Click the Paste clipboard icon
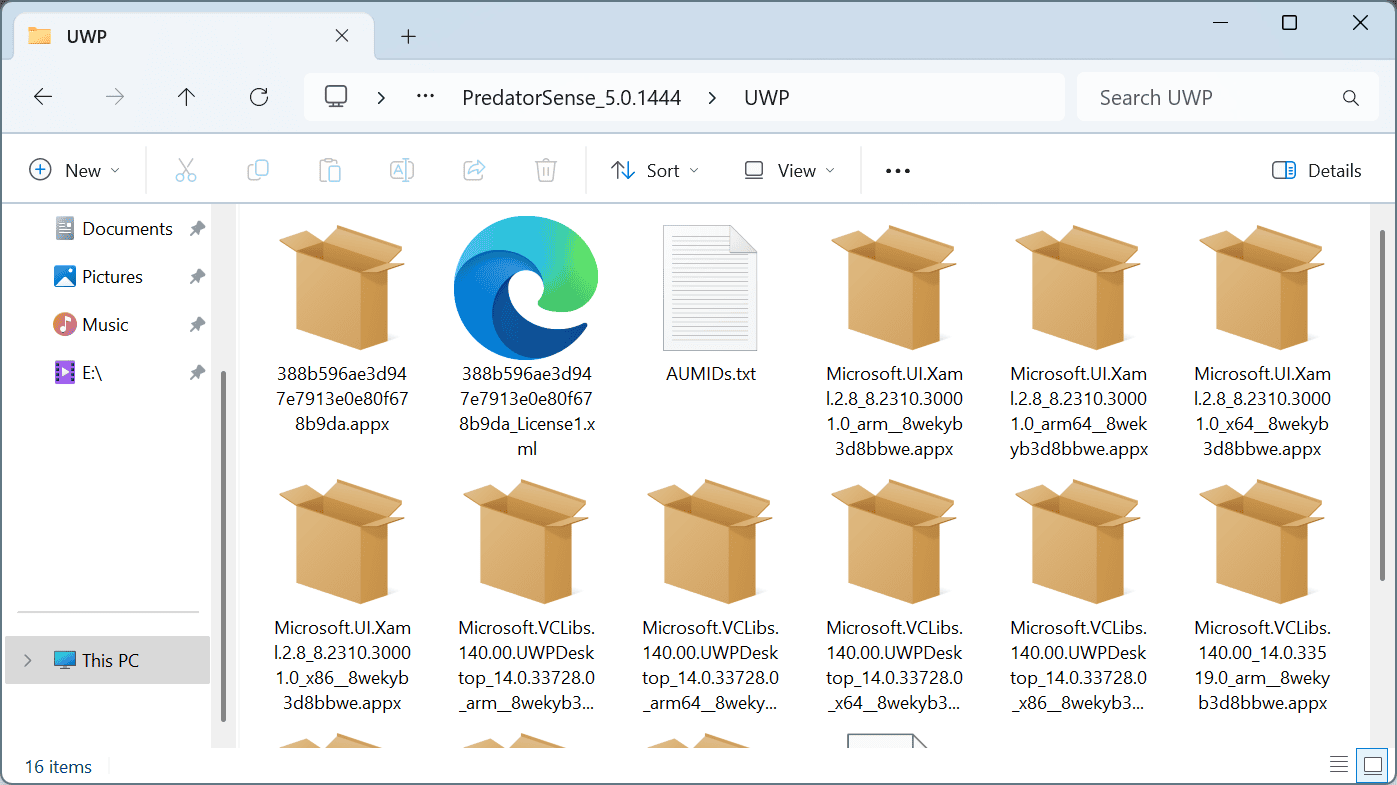The image size is (1397, 785). [330, 170]
